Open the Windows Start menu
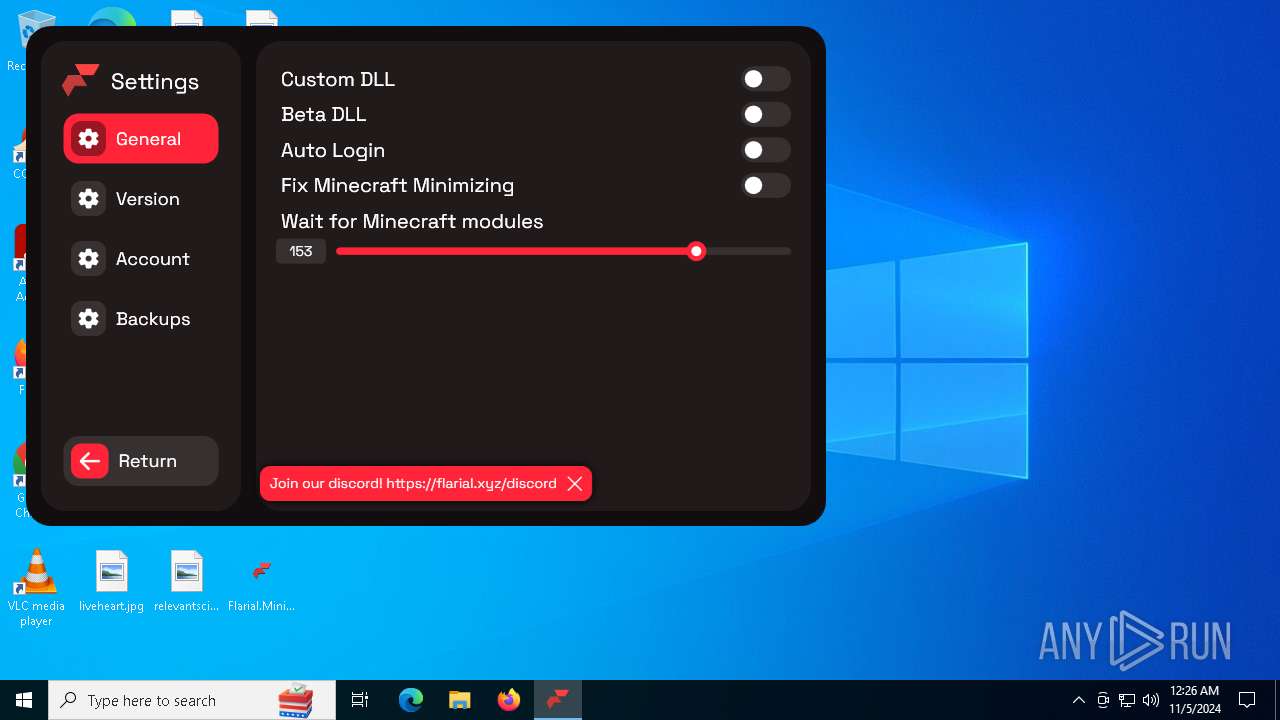 tap(24, 700)
